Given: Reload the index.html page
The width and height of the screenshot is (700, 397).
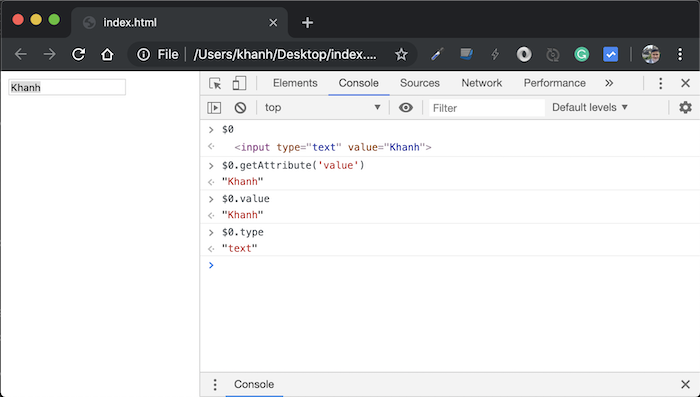Looking at the screenshot, I should [x=79, y=54].
